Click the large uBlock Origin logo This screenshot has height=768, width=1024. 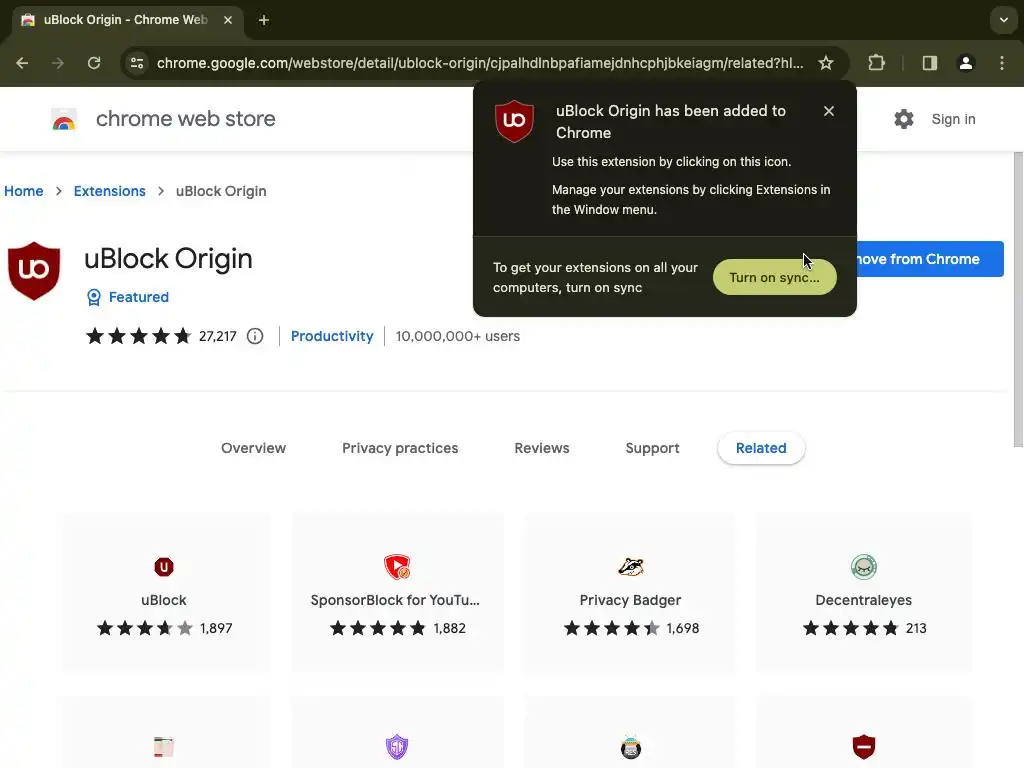[x=34, y=271]
